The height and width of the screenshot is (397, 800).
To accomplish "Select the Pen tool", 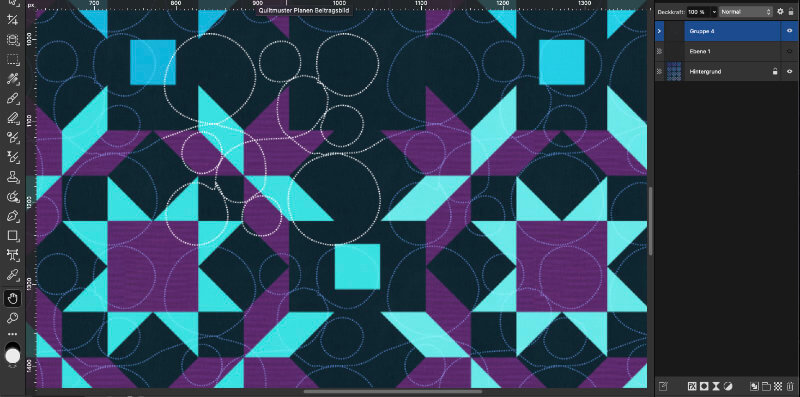I will point(12,216).
